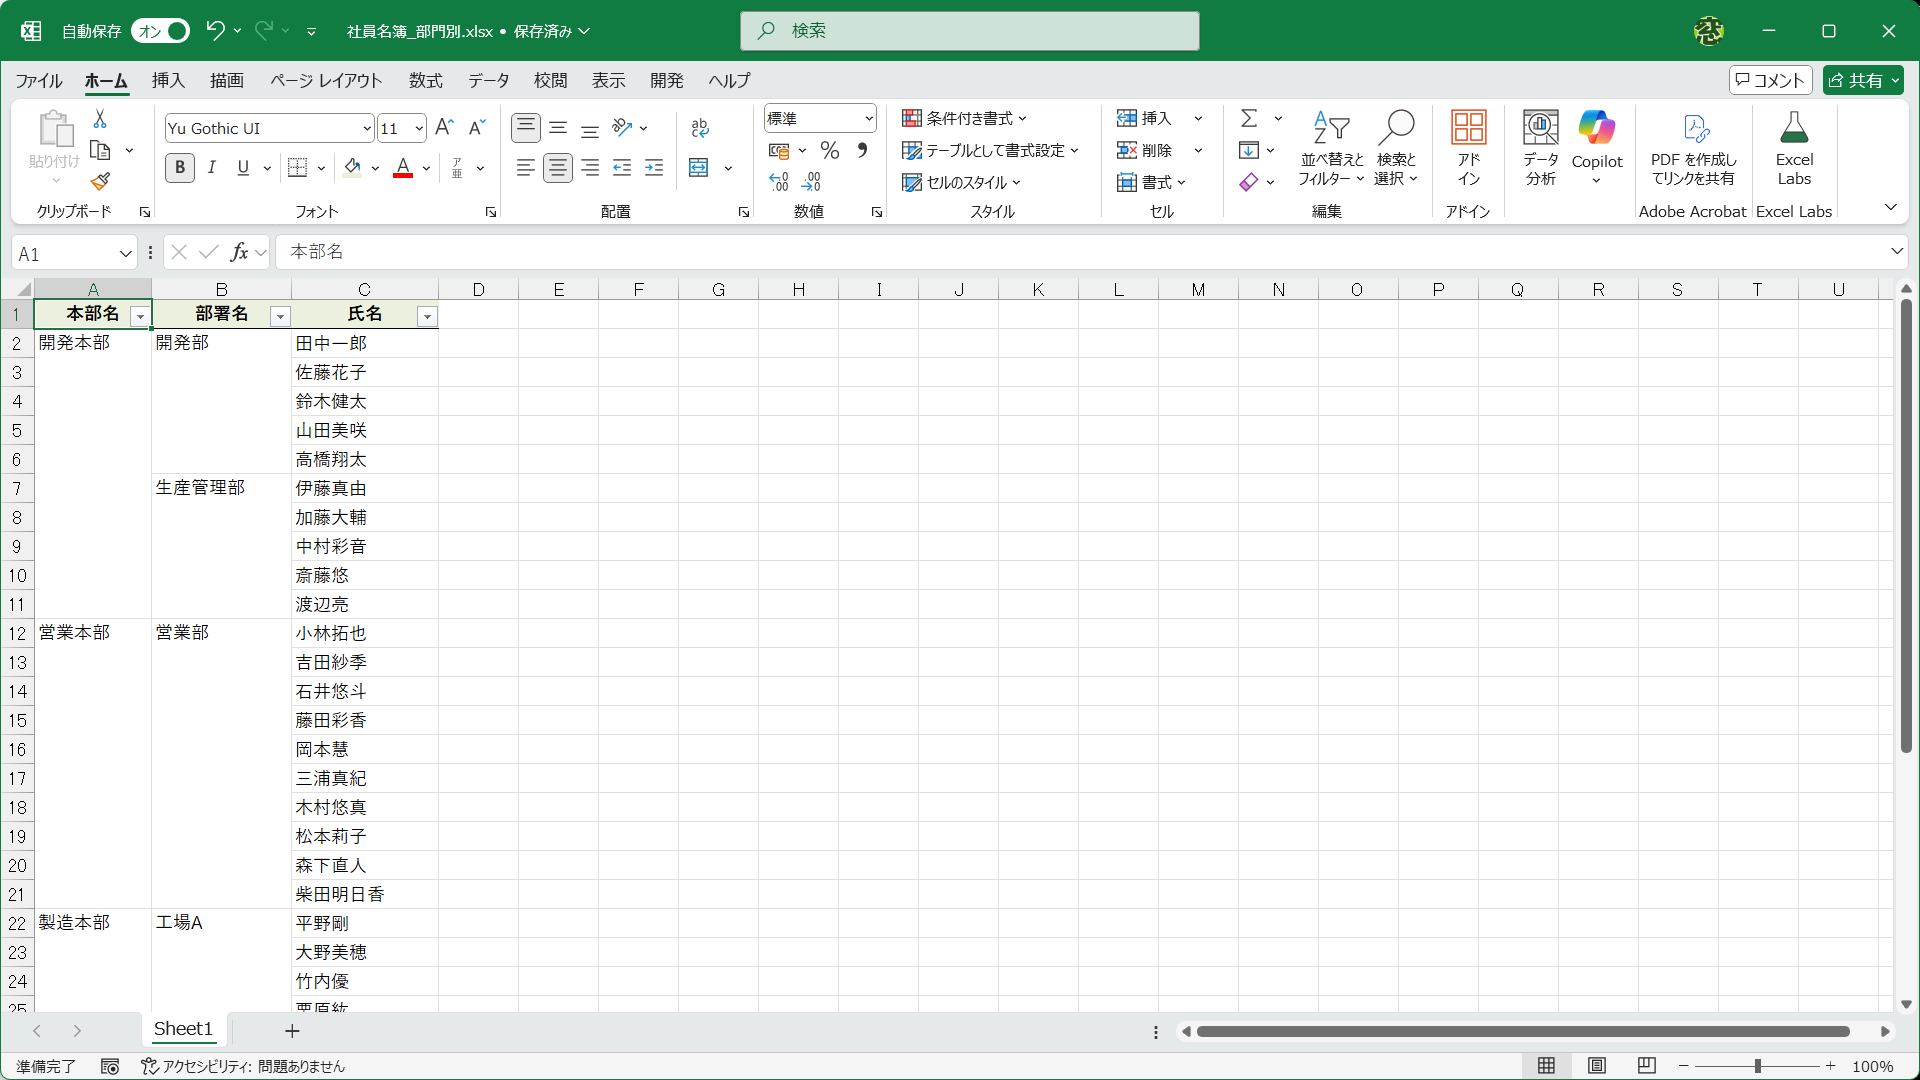
Task: Switch to Page Layout view in status bar
Action: tap(1597, 1066)
